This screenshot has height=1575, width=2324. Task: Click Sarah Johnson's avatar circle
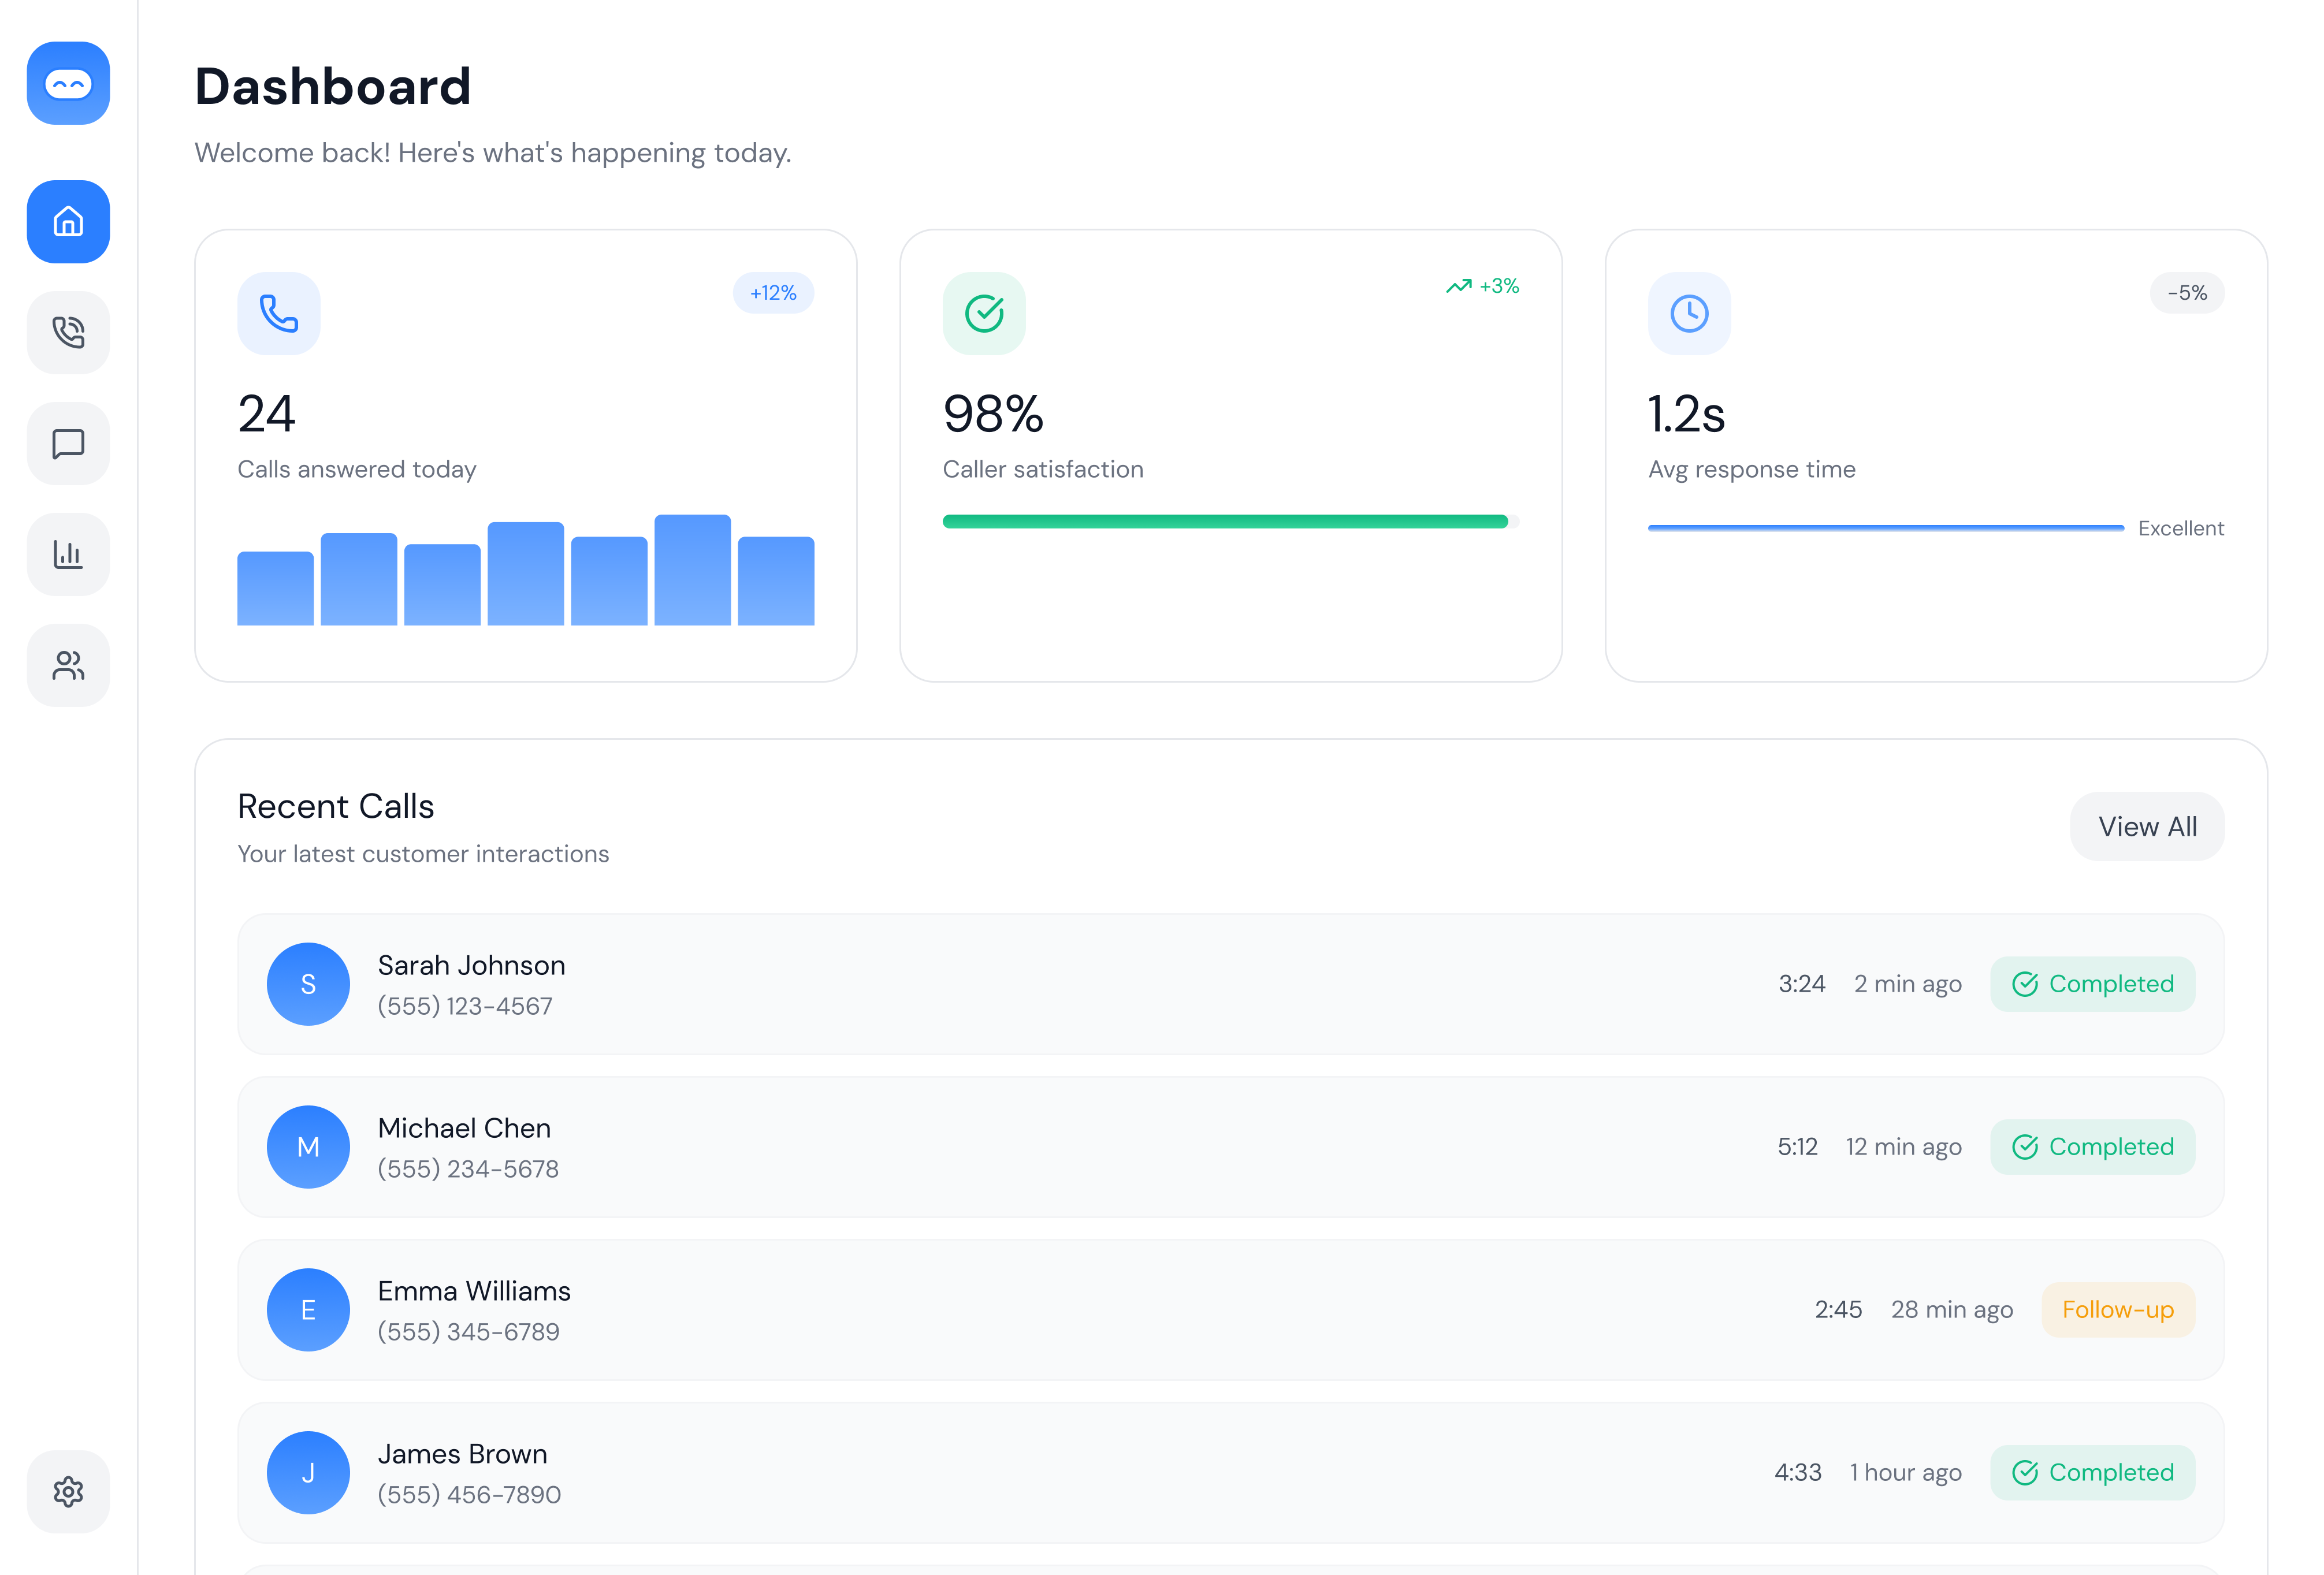[308, 984]
